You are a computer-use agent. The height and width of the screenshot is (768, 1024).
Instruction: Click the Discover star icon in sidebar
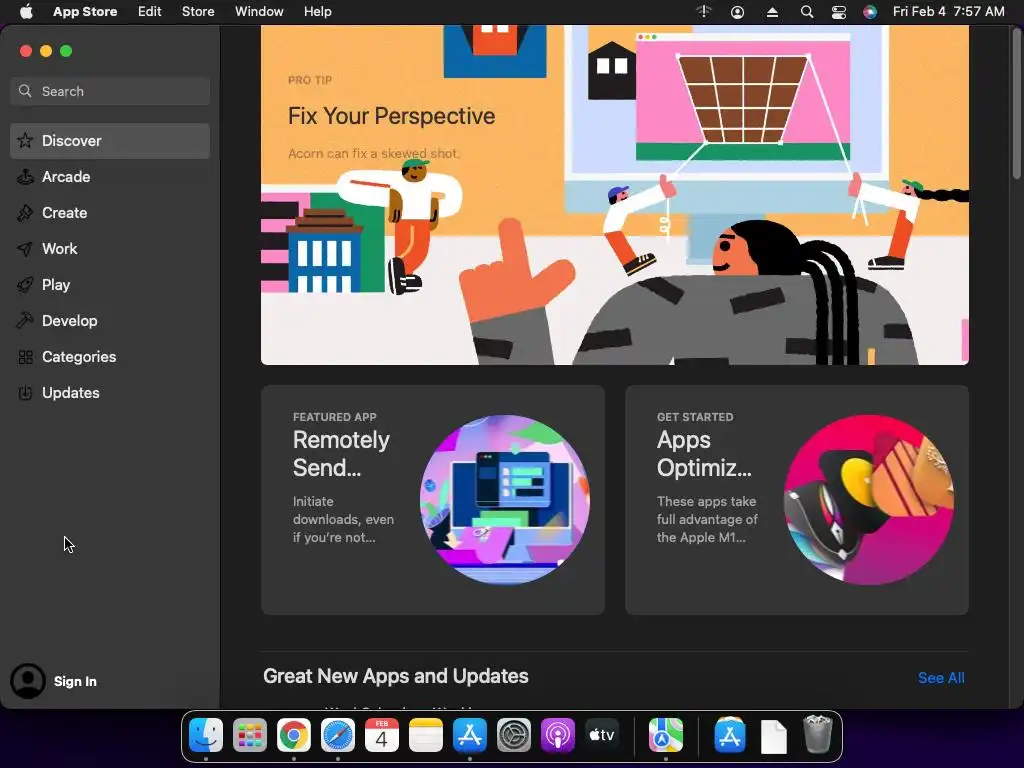[x=25, y=140]
